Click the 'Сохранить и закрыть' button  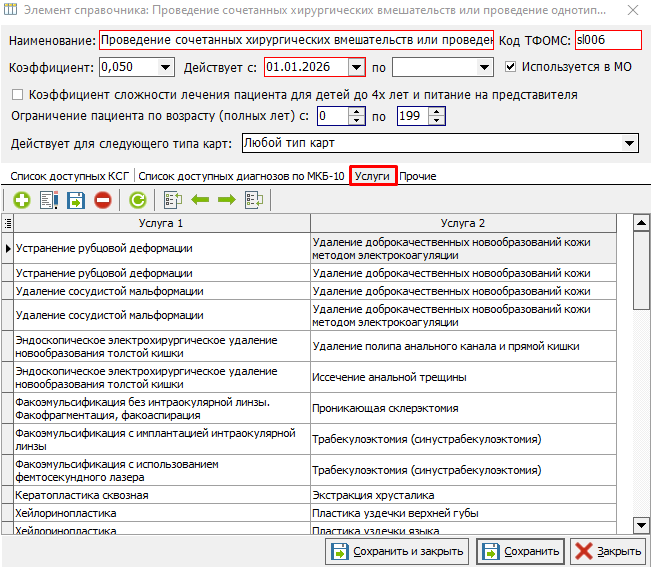click(x=396, y=551)
